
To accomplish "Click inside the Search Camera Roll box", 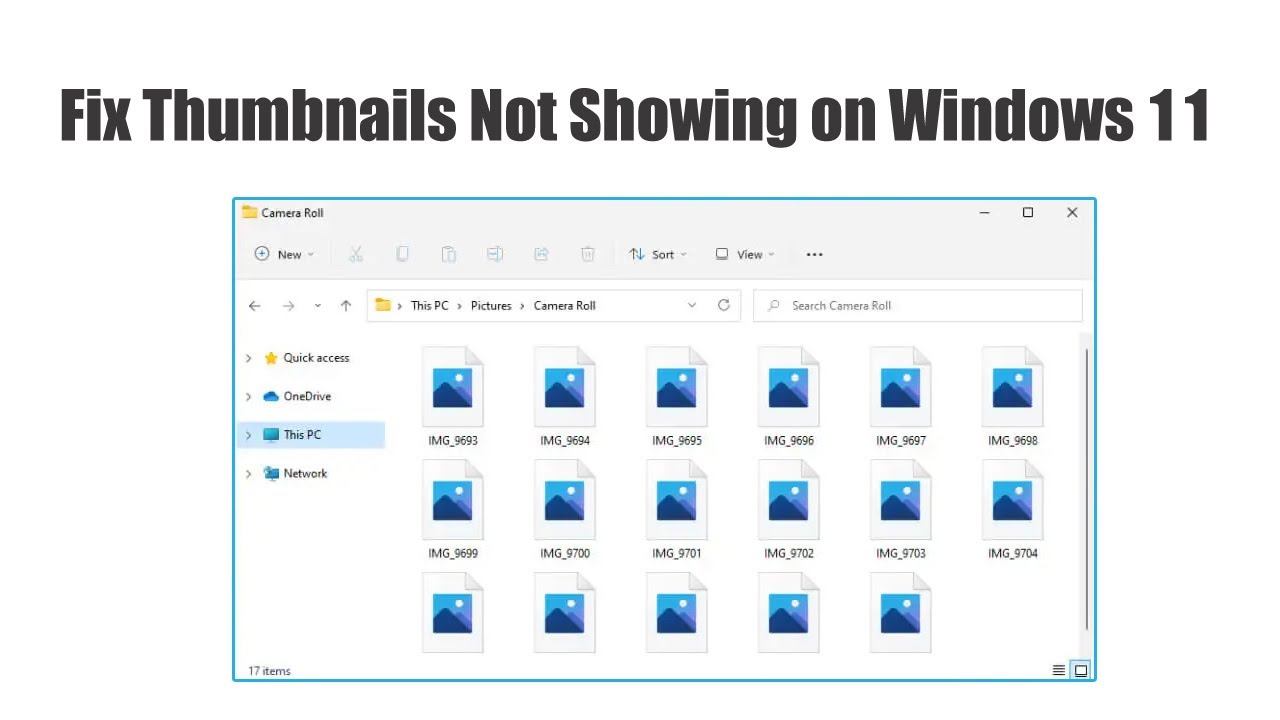I will [918, 305].
